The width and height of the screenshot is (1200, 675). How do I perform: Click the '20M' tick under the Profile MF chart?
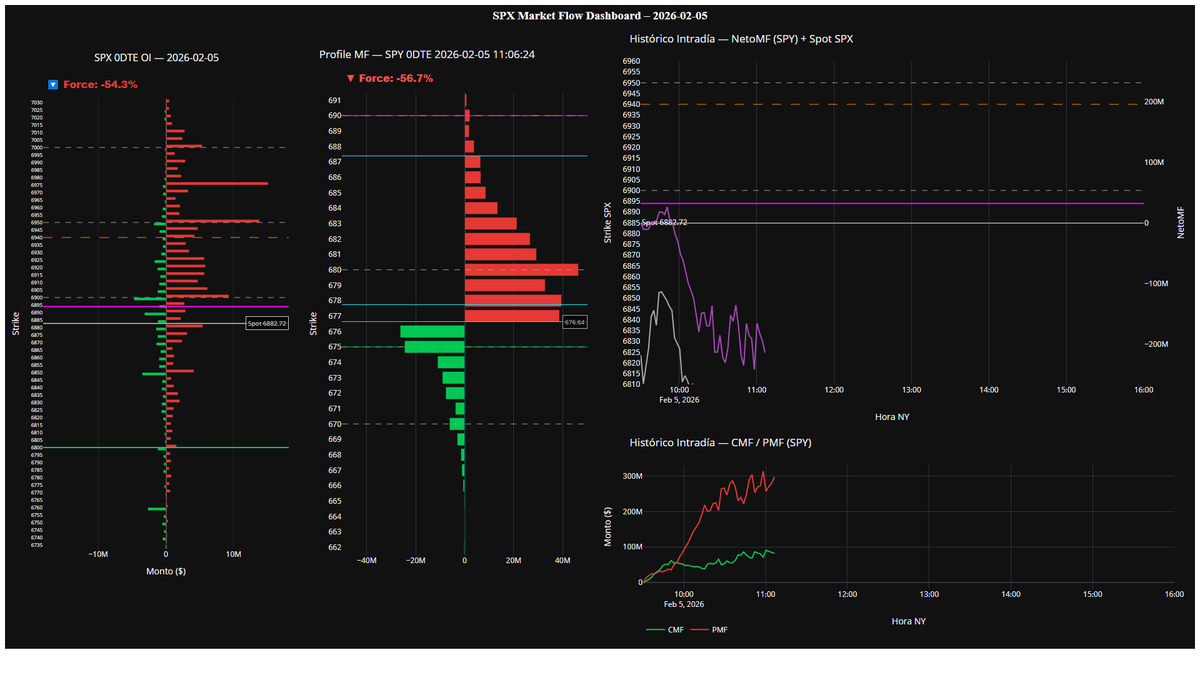click(x=514, y=560)
